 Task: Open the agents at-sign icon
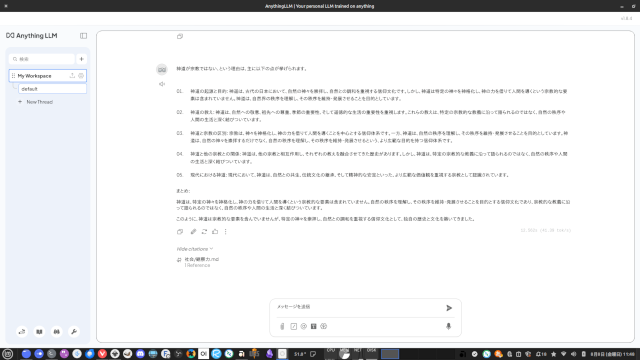point(304,327)
